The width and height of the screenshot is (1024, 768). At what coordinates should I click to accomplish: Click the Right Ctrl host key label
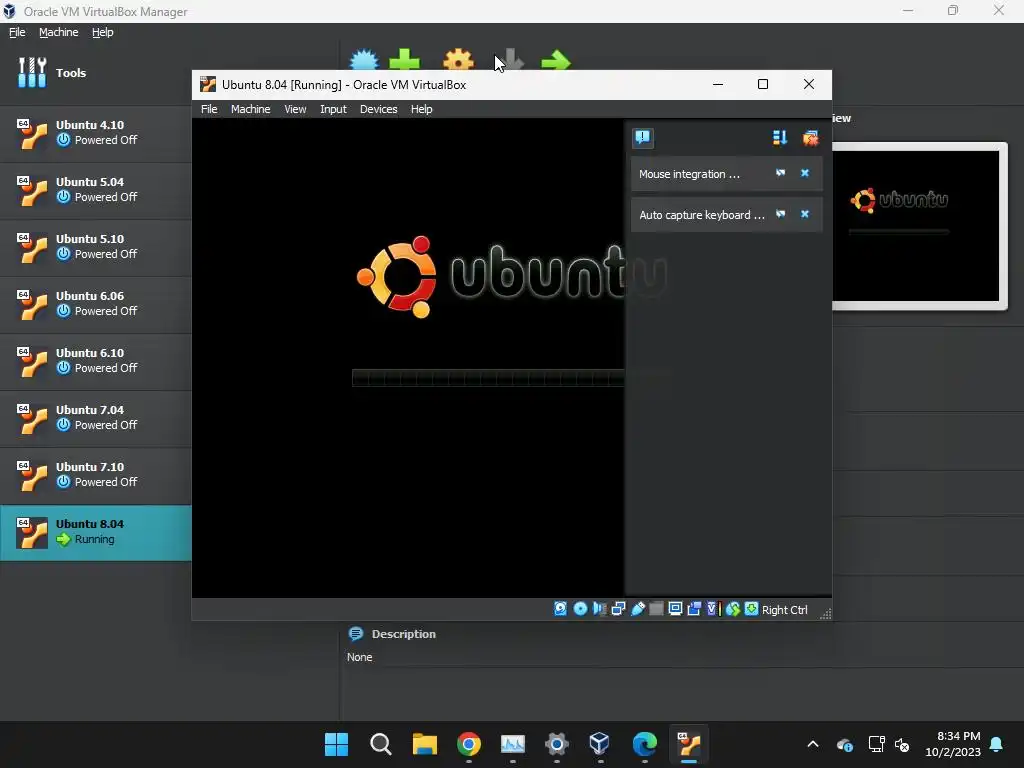tap(784, 609)
